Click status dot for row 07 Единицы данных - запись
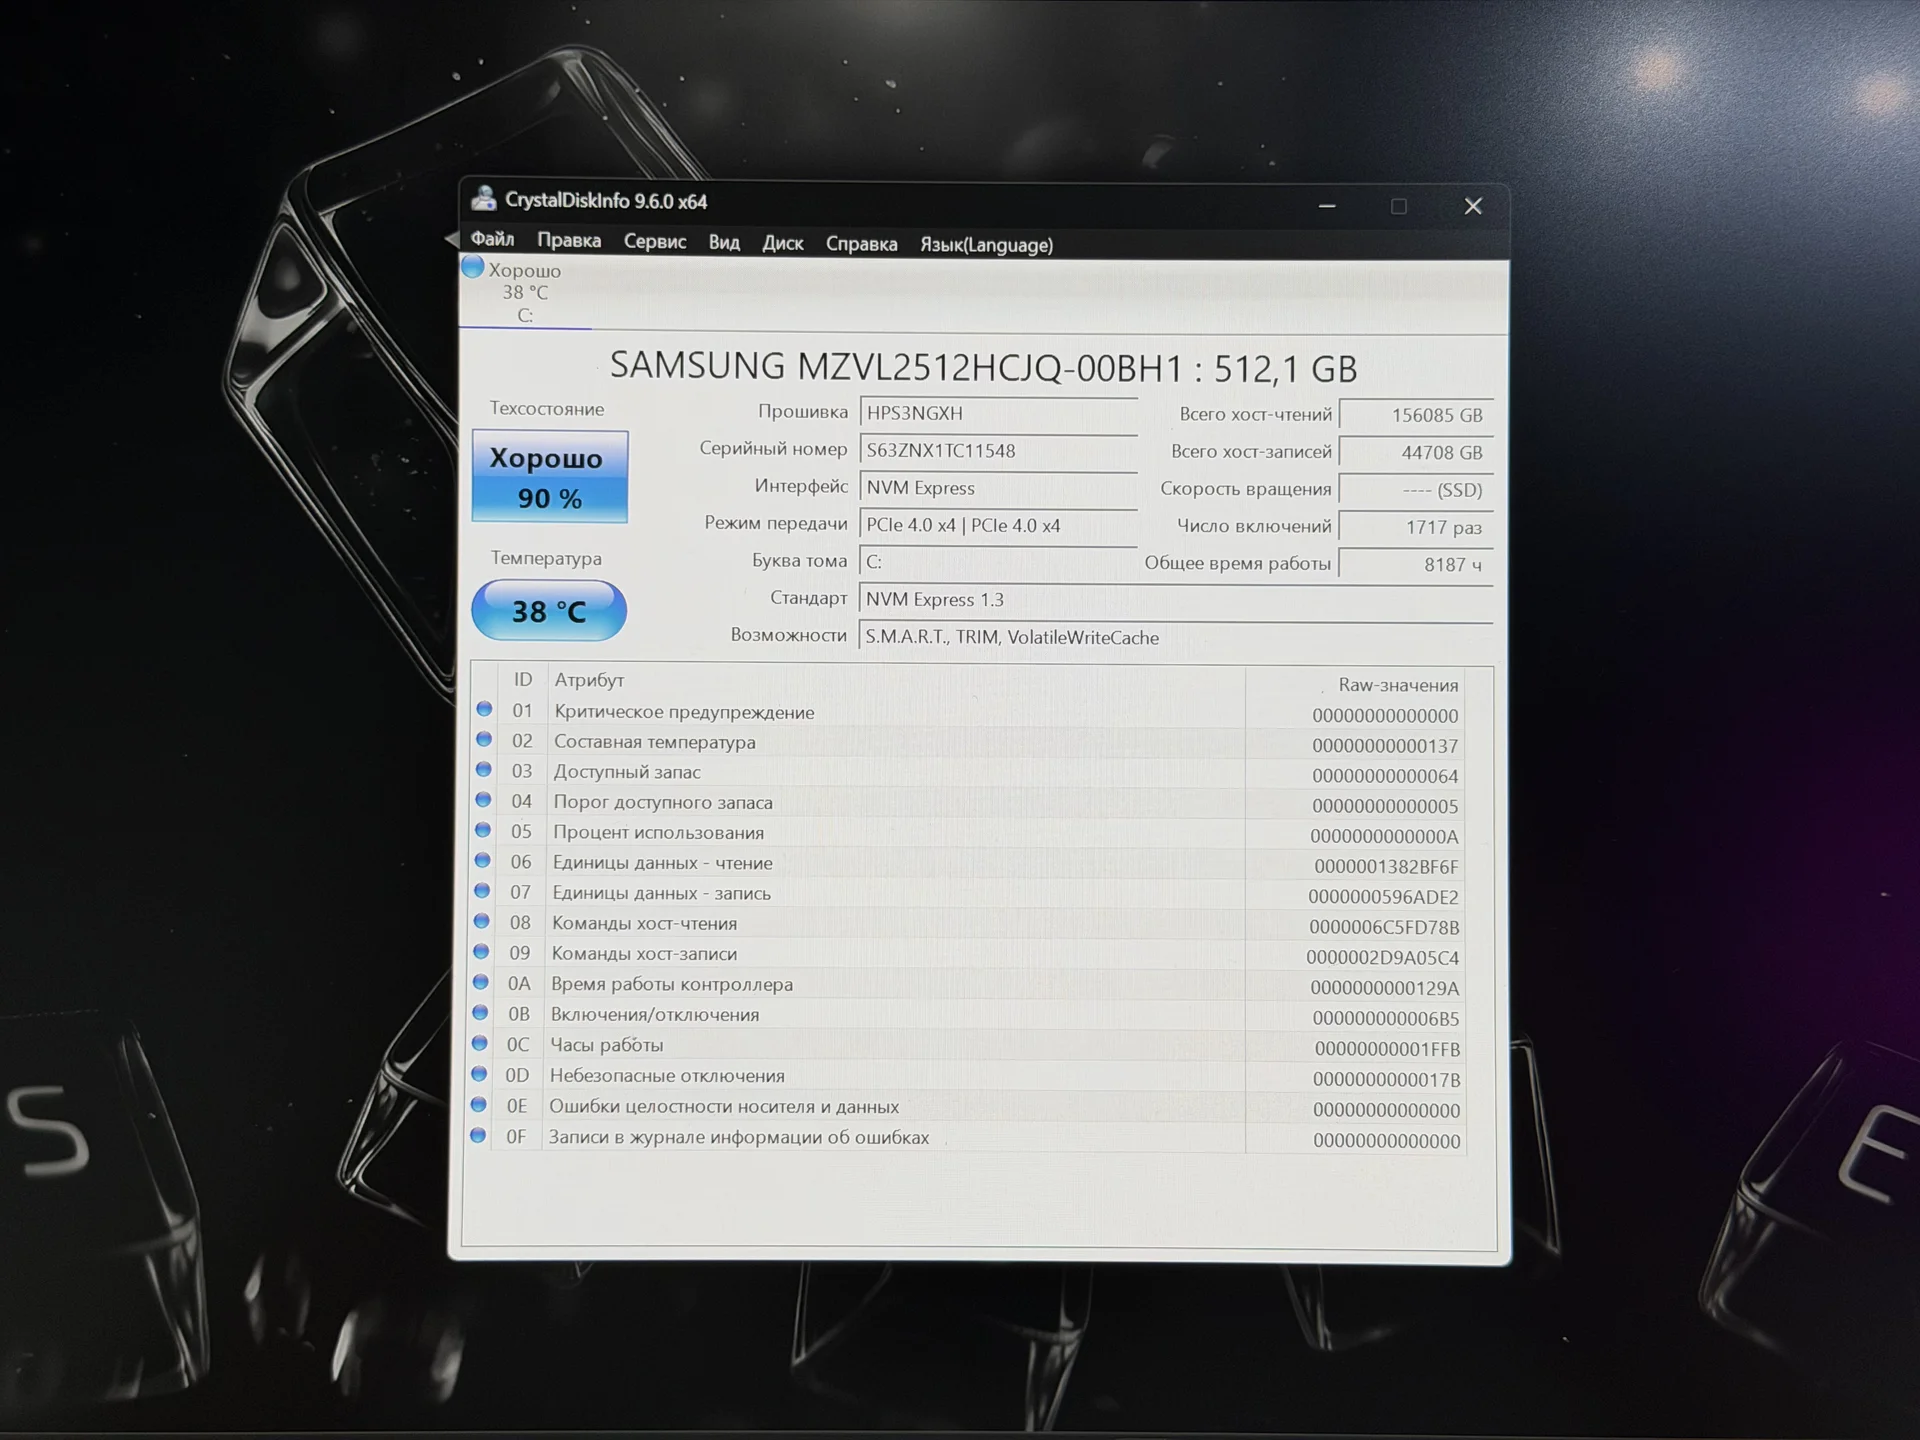 (482, 890)
